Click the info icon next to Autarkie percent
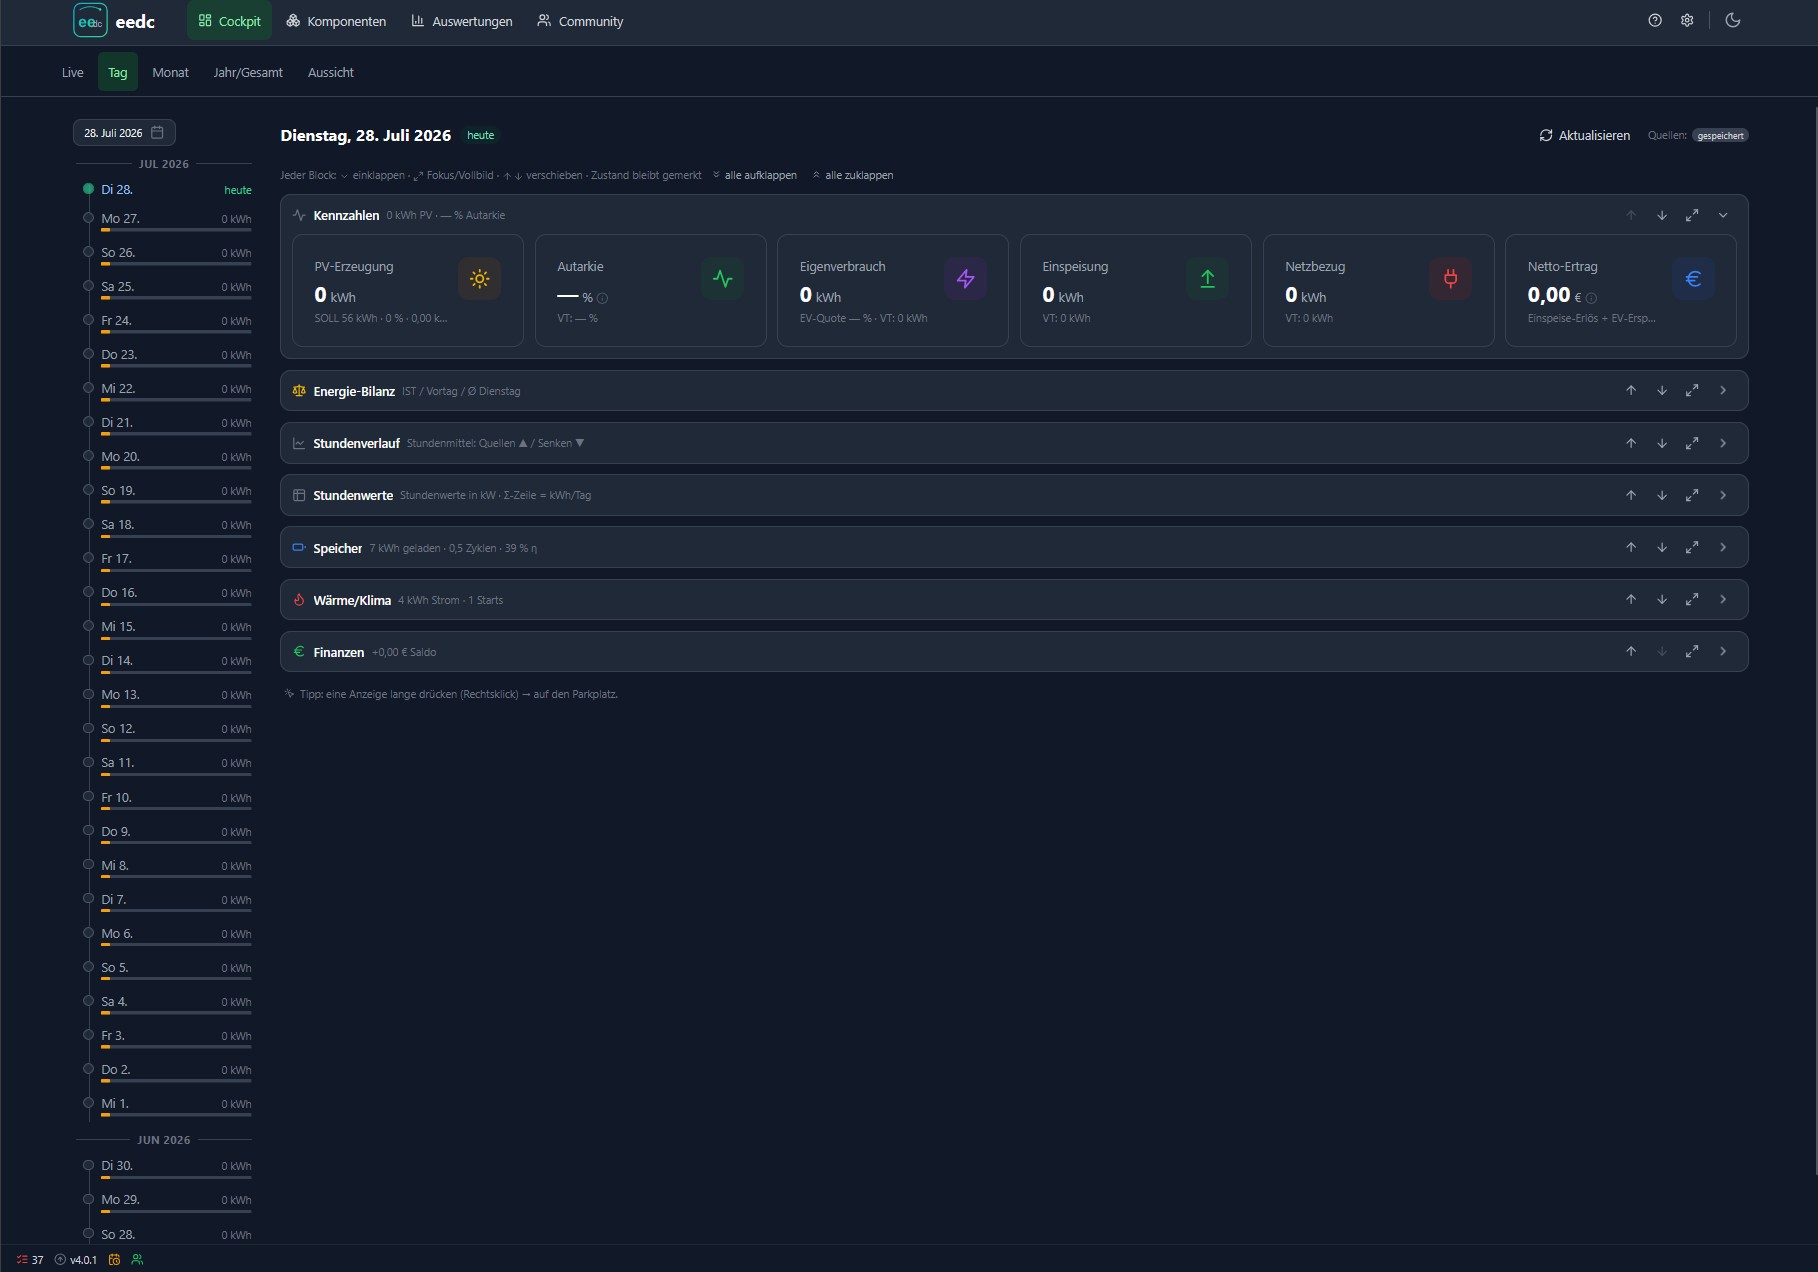The height and width of the screenshot is (1272, 1818). click(602, 298)
